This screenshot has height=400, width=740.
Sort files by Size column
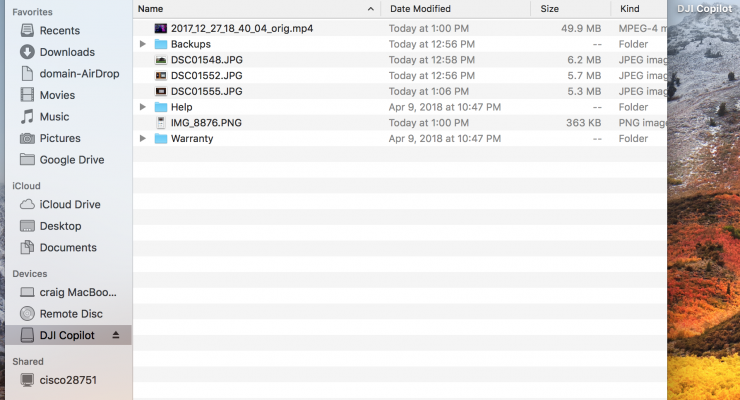click(x=571, y=8)
